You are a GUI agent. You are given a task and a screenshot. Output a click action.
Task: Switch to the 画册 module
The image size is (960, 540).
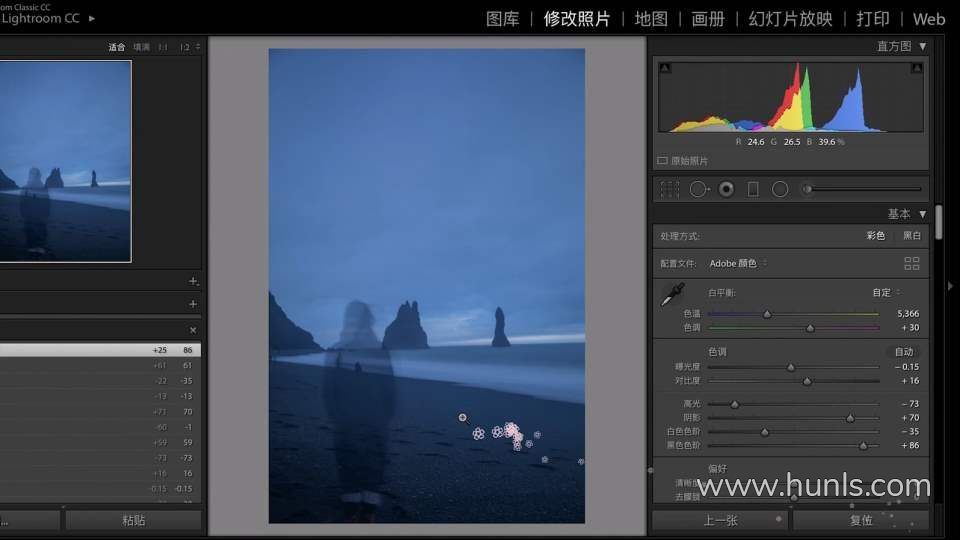(x=708, y=19)
